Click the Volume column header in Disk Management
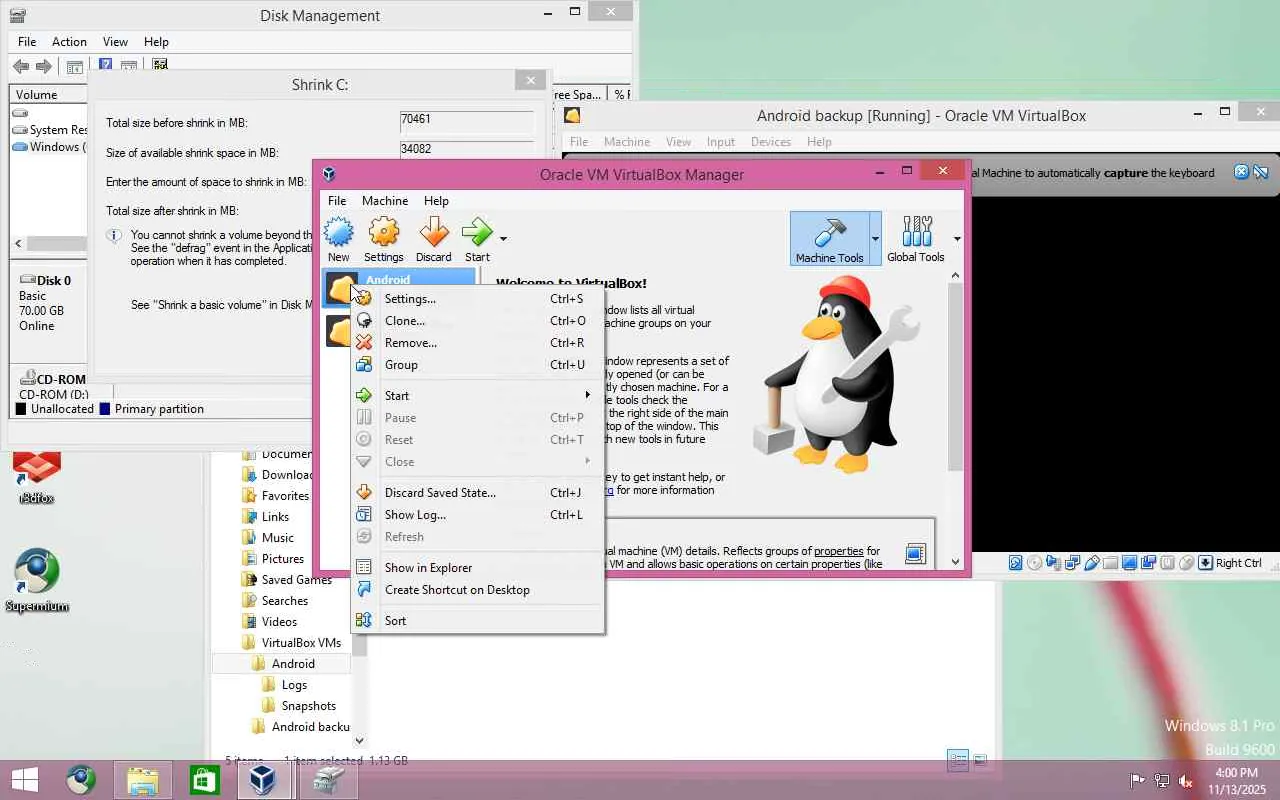This screenshot has height=800, width=1280. click(48, 94)
